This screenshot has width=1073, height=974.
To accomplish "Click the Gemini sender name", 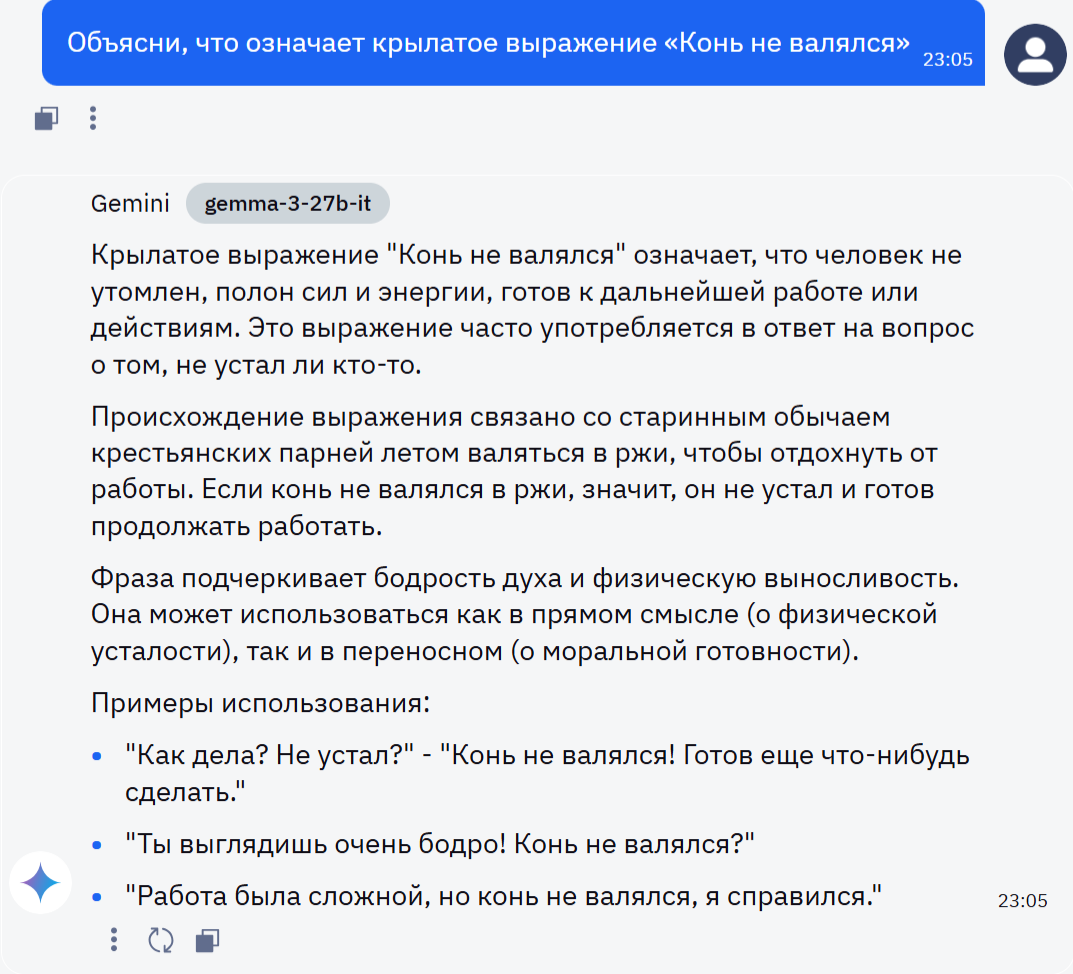I will [x=130, y=203].
